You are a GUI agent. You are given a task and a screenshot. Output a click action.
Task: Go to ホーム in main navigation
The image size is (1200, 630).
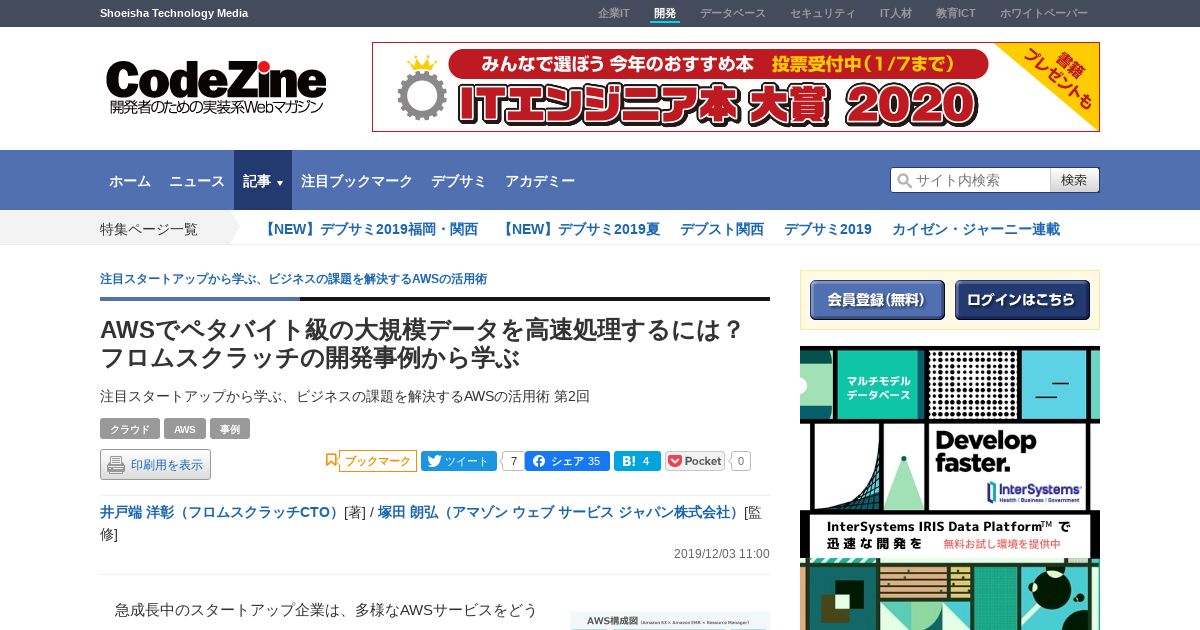point(130,181)
